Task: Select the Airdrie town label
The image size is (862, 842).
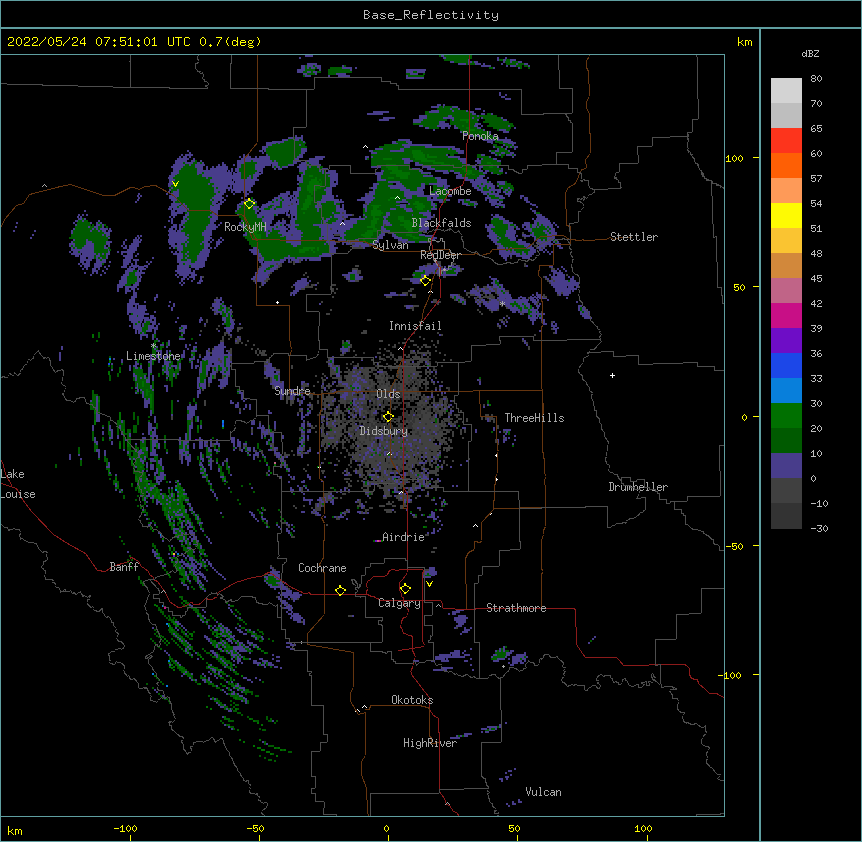Action: pyautogui.click(x=403, y=537)
